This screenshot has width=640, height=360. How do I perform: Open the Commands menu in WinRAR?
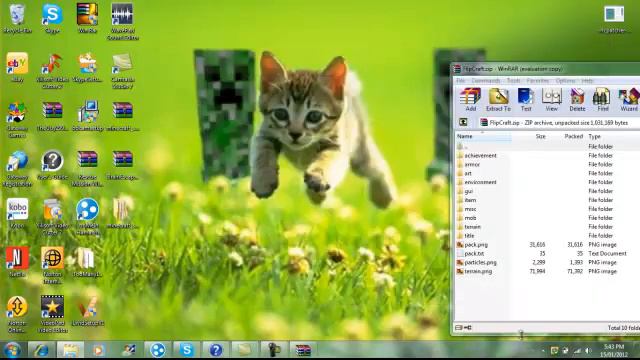tap(486, 81)
